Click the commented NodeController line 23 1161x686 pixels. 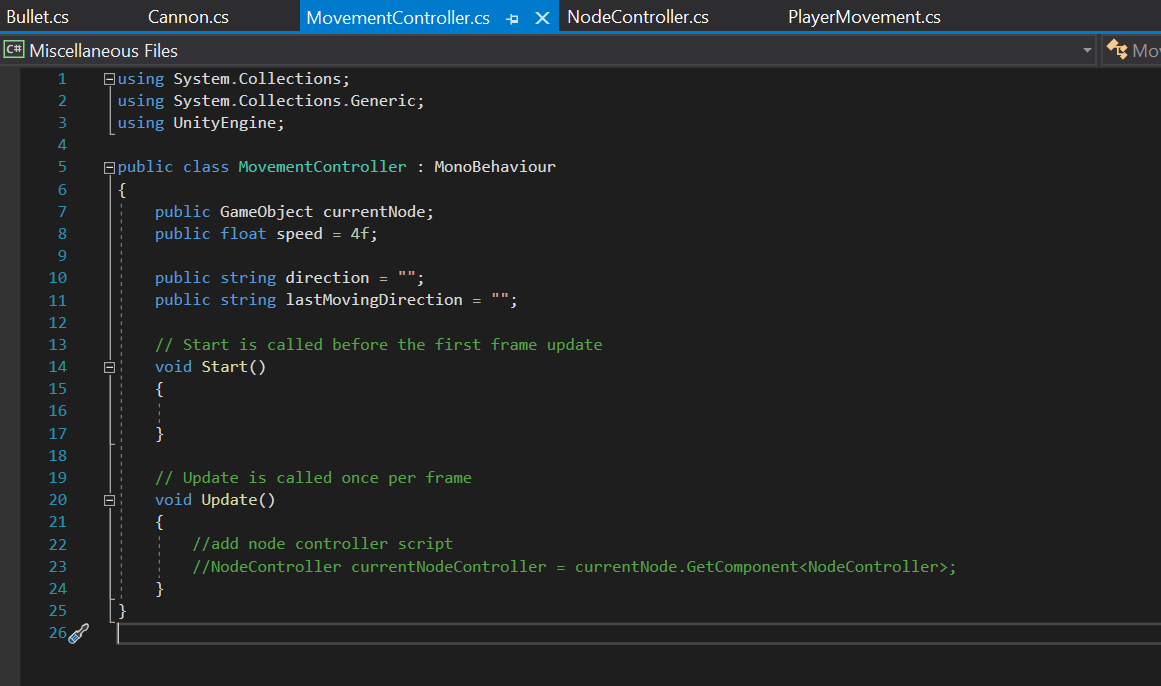pos(575,567)
